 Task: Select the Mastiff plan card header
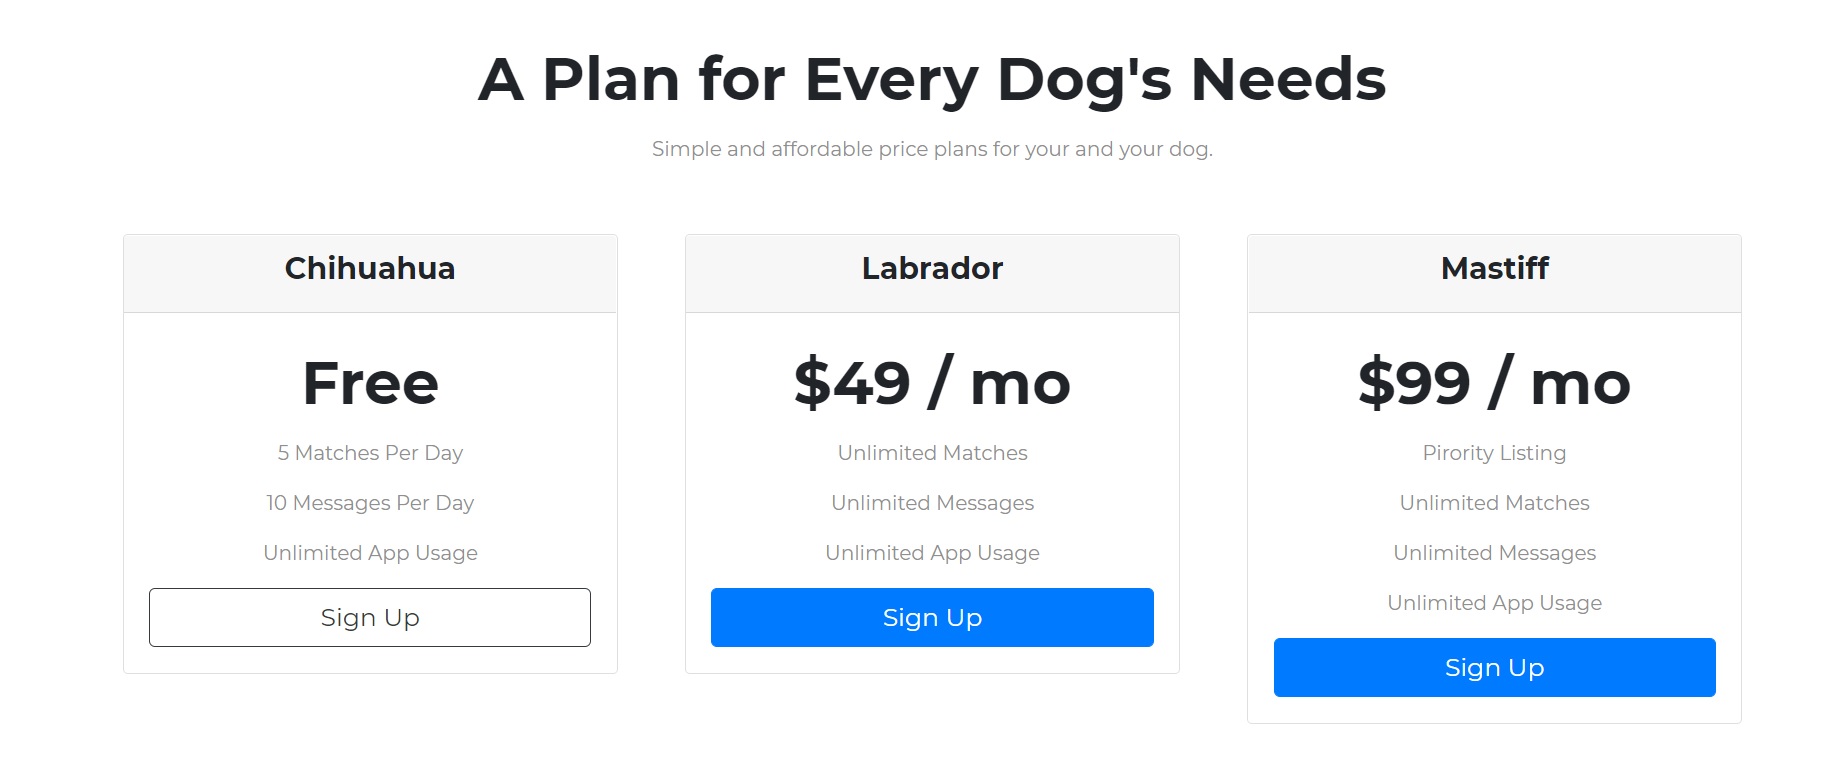click(x=1493, y=269)
